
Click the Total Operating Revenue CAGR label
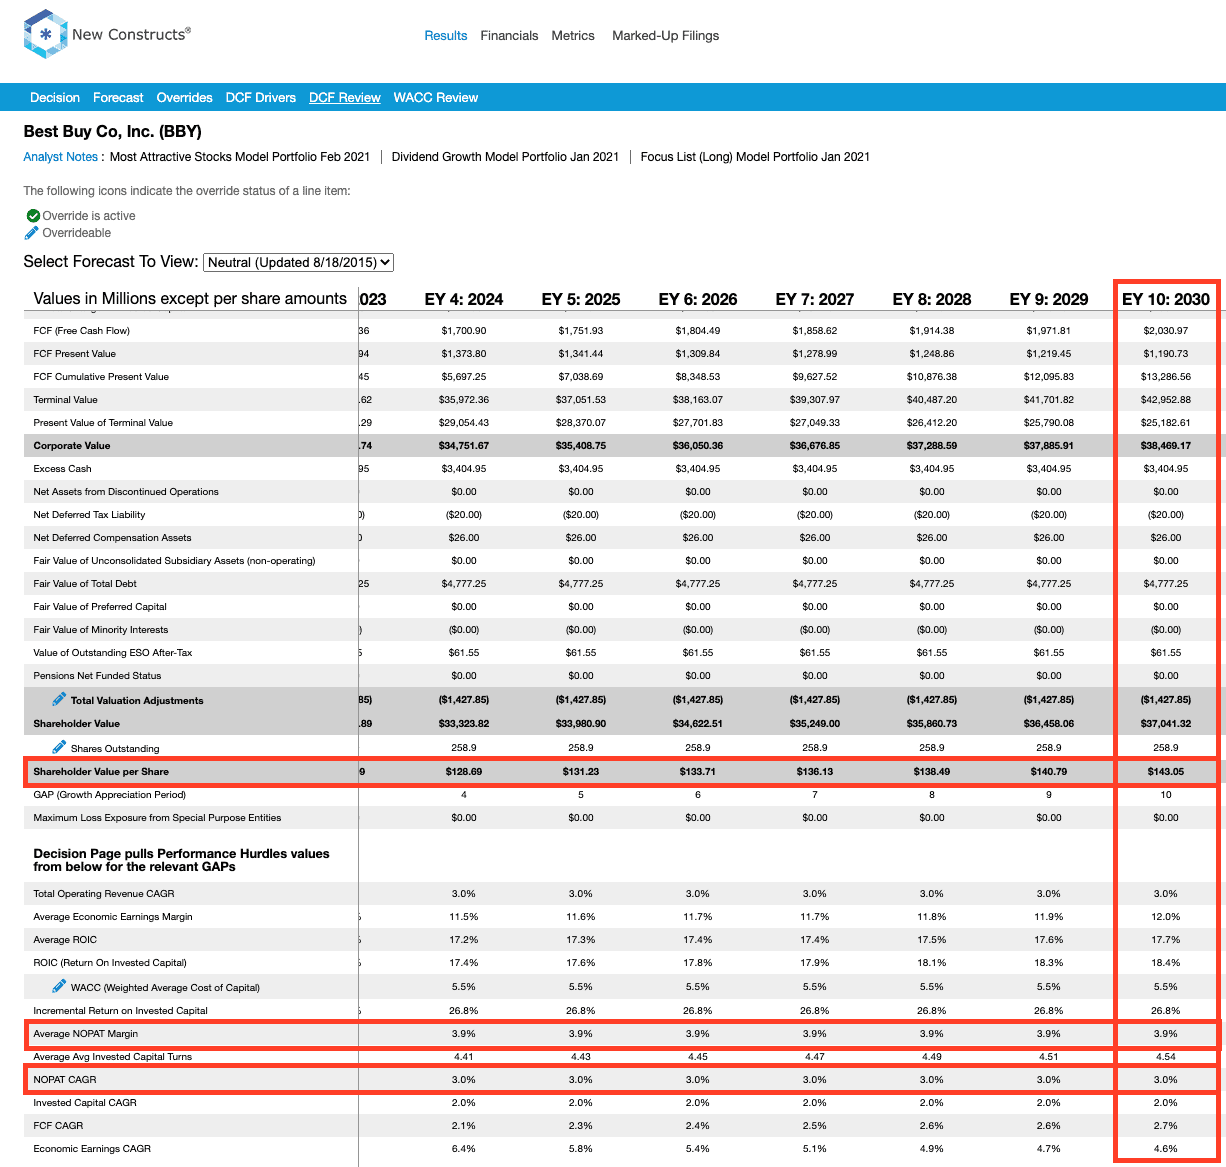(104, 894)
